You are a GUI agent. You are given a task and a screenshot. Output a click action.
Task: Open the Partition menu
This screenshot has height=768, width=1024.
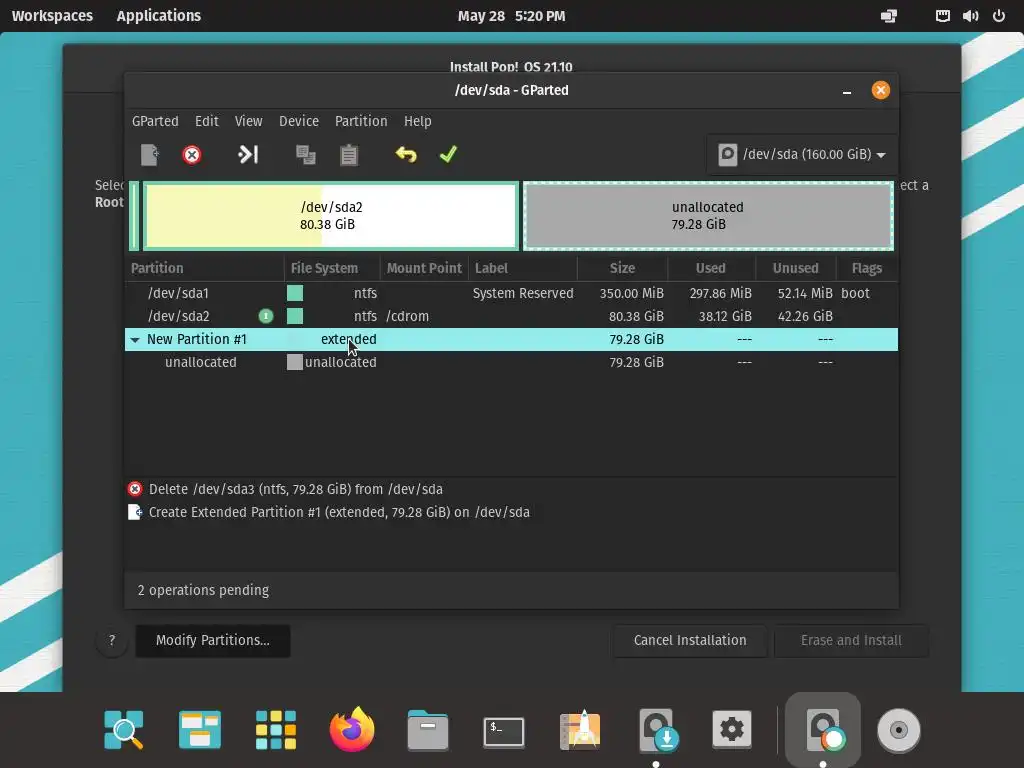pos(360,121)
